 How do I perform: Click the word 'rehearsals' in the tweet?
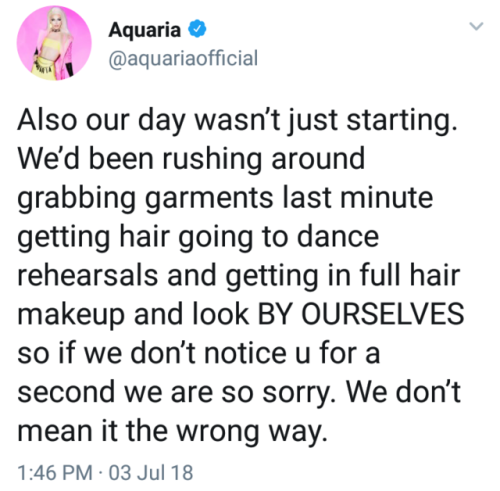tap(88, 275)
